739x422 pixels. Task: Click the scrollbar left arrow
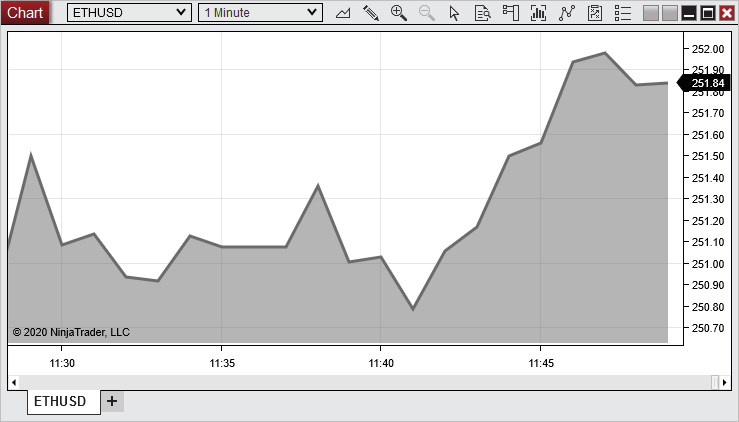click(14, 382)
